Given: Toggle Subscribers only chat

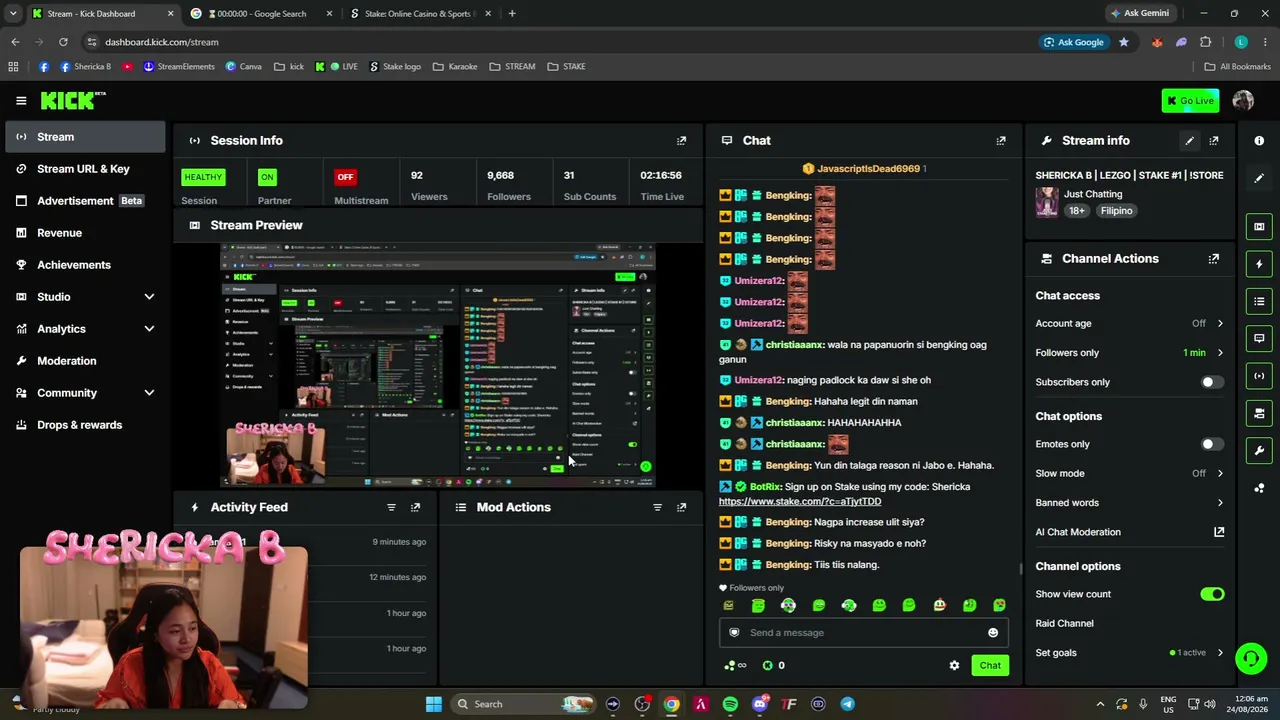Looking at the screenshot, I should [x=1212, y=382].
